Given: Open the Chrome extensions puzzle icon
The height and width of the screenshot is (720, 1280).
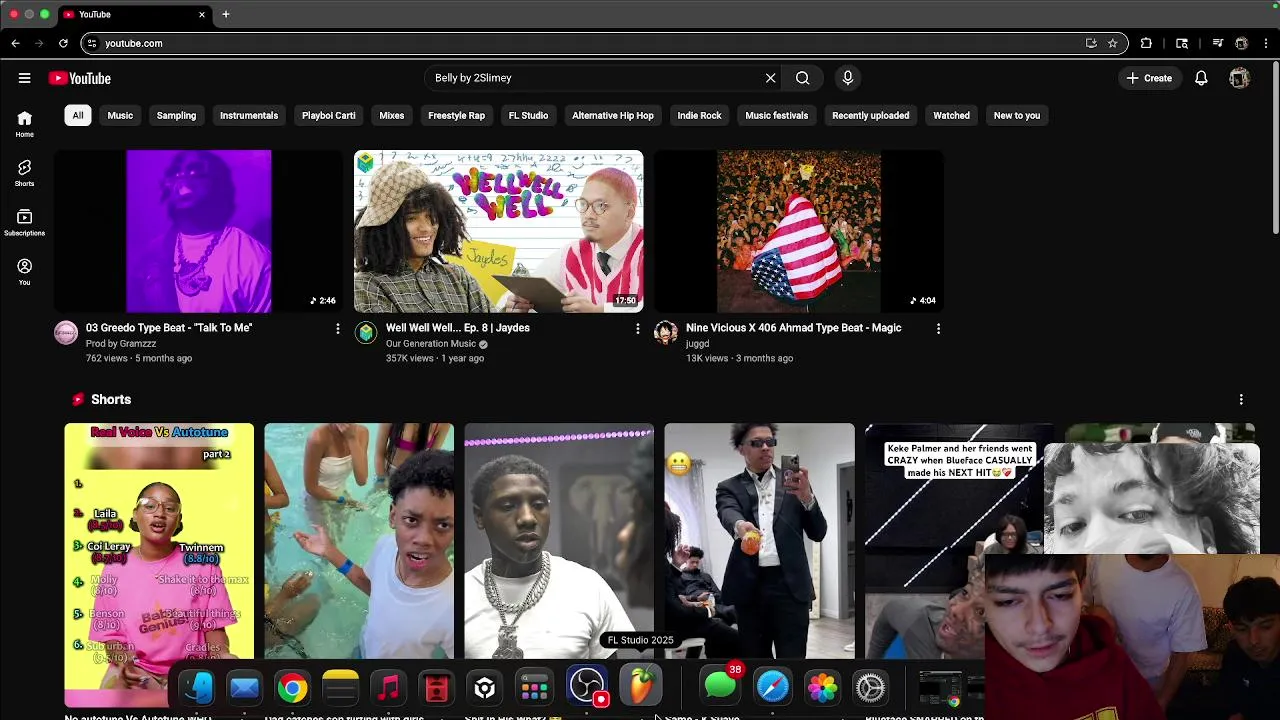Looking at the screenshot, I should tap(1146, 43).
